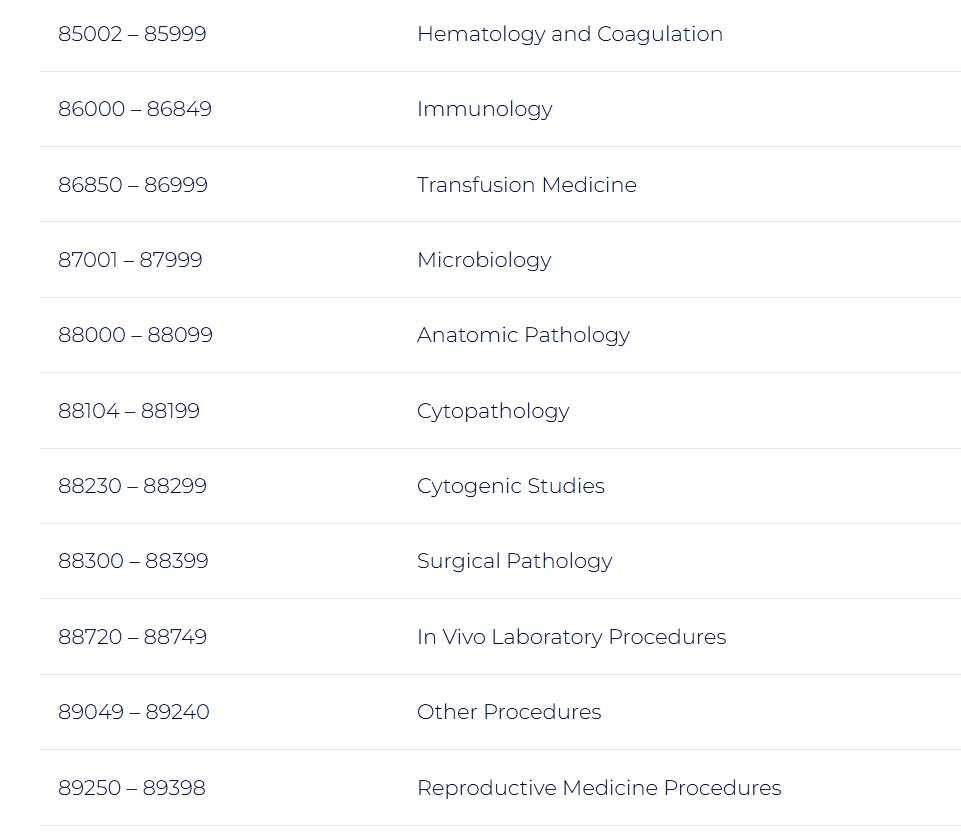
Task: Select the Immunology entry
Action: (484, 109)
